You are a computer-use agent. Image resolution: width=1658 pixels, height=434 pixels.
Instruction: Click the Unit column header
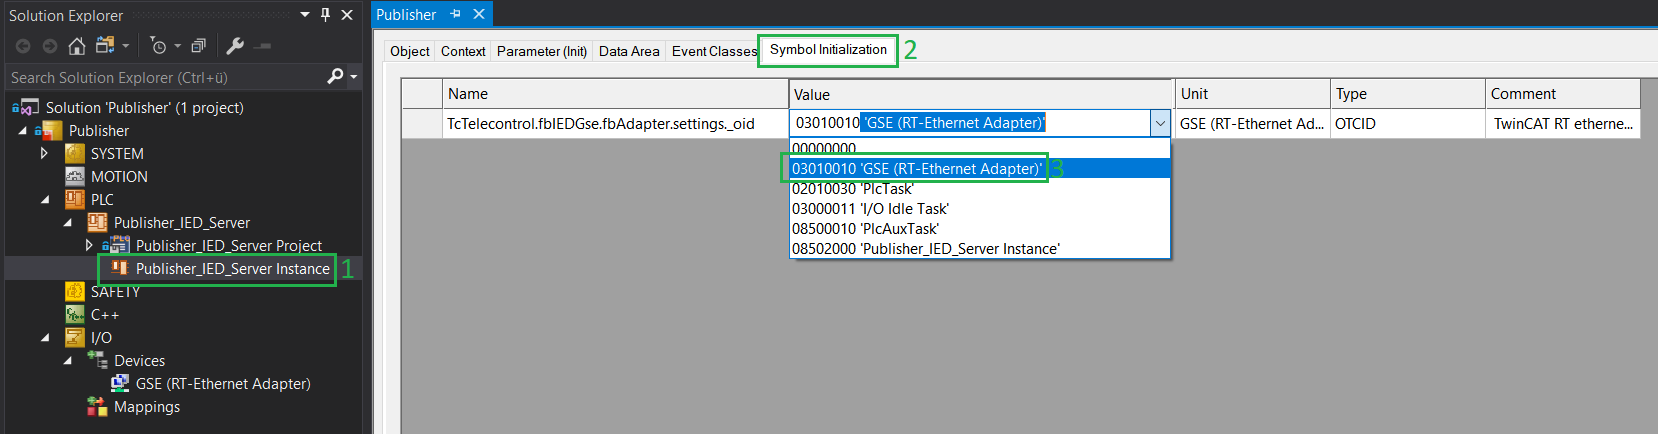click(x=1253, y=94)
